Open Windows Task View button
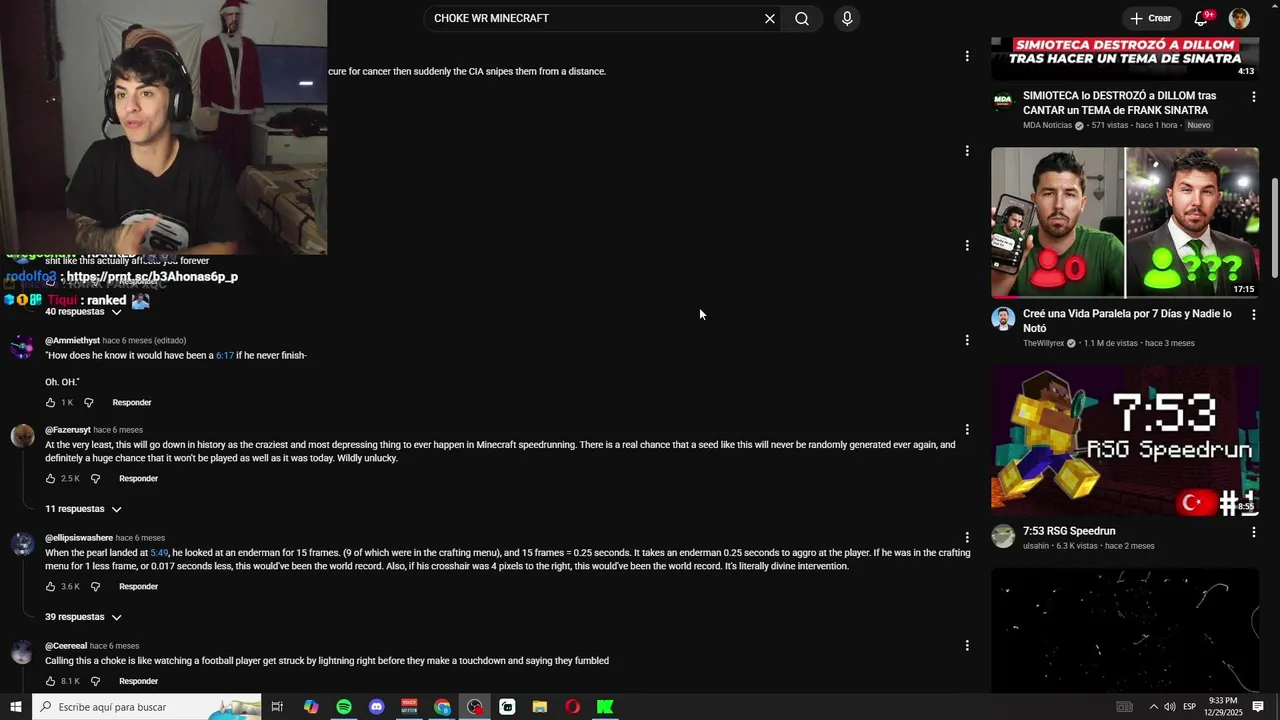Image resolution: width=1280 pixels, height=720 pixels. [277, 707]
